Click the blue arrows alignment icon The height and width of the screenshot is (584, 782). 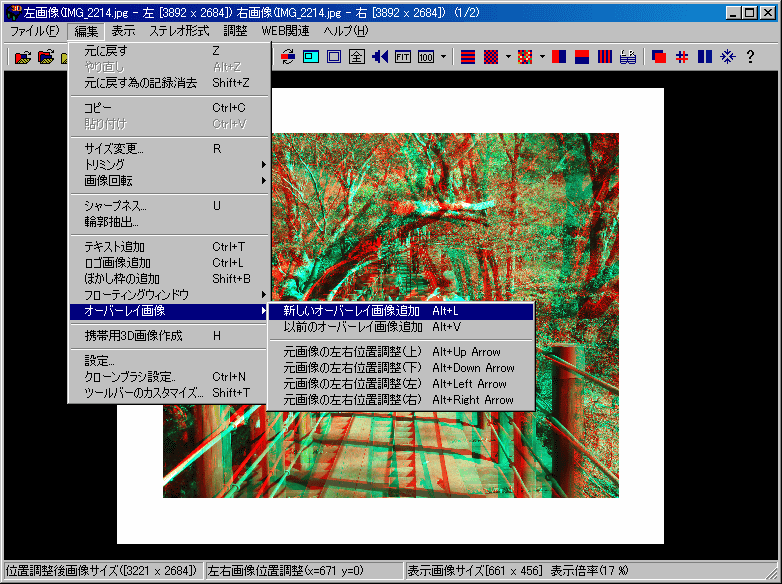[380, 57]
